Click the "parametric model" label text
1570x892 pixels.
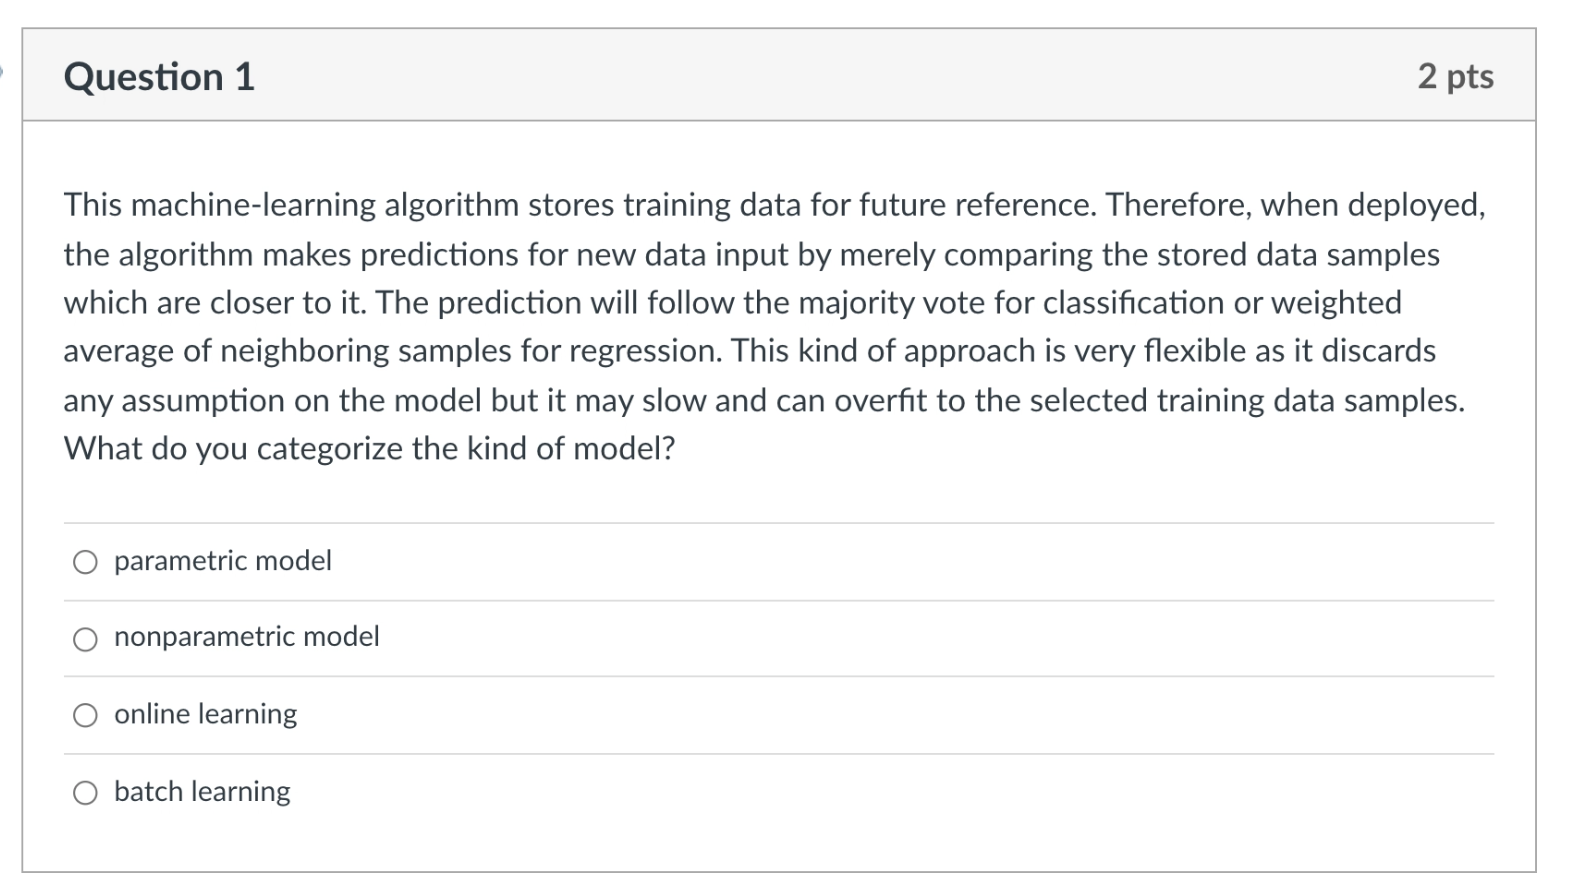222,561
